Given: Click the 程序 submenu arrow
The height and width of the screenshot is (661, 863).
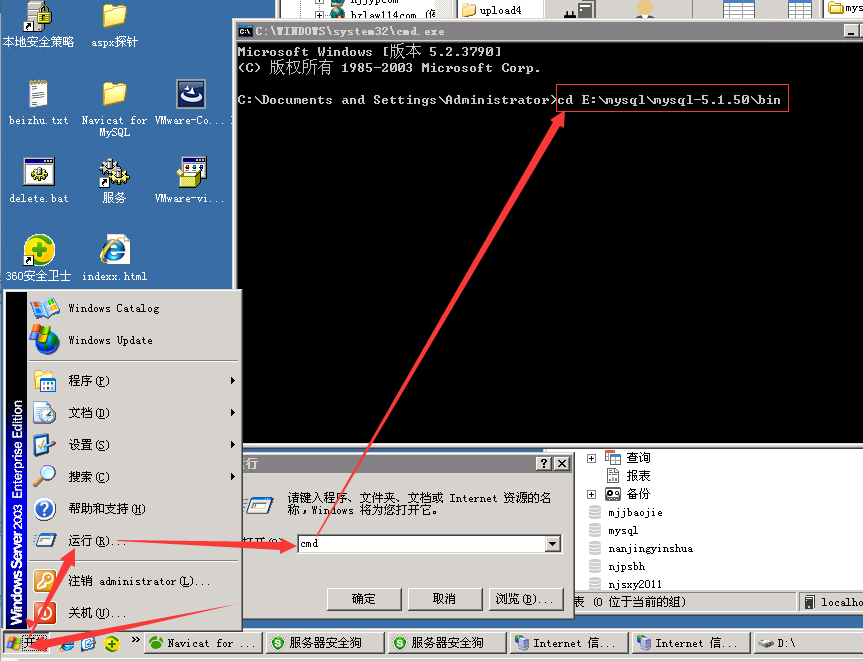Looking at the screenshot, I should click(233, 381).
